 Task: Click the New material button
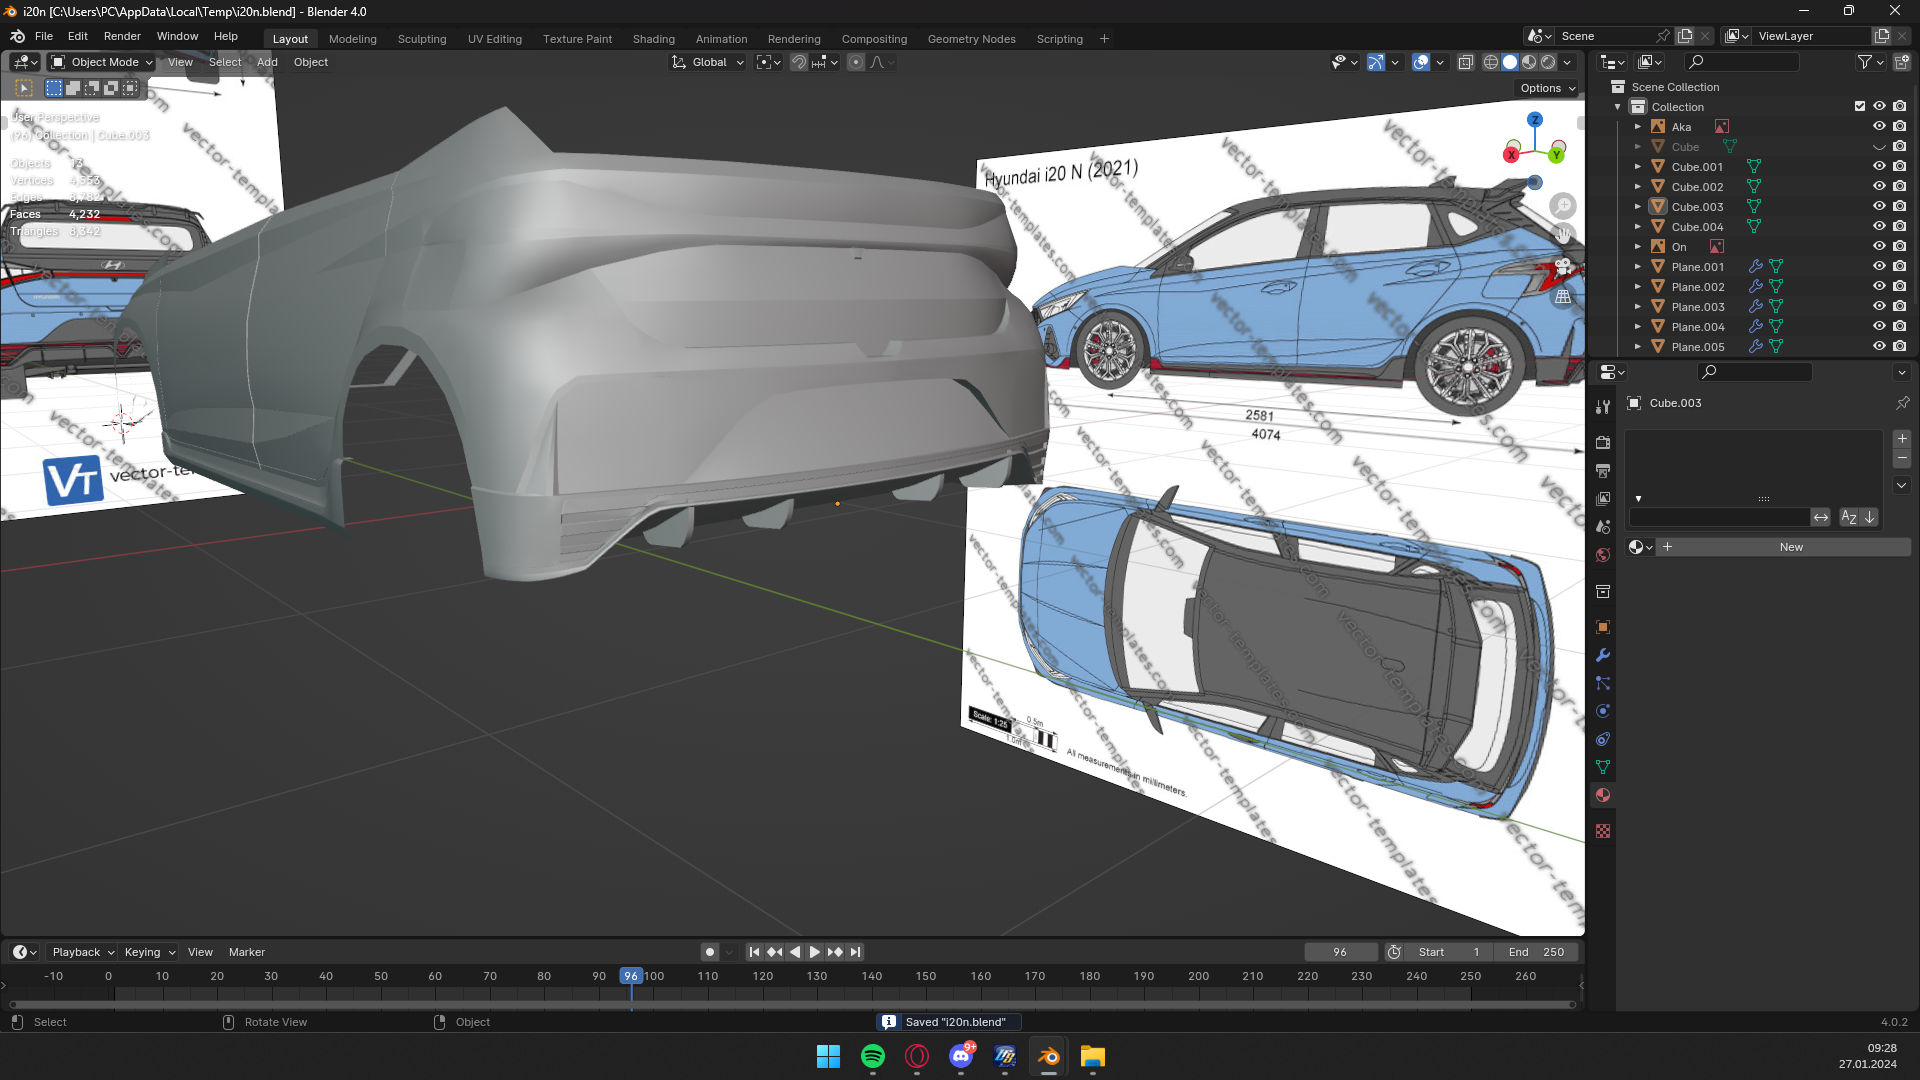tap(1790, 547)
